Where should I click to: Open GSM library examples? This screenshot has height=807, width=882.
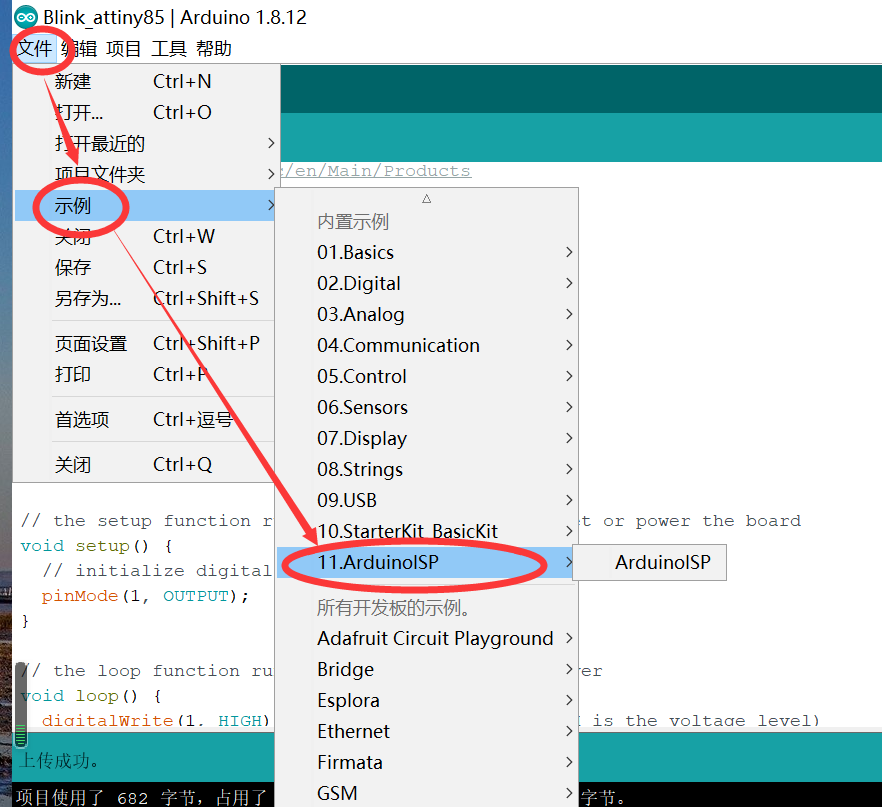pos(428,793)
